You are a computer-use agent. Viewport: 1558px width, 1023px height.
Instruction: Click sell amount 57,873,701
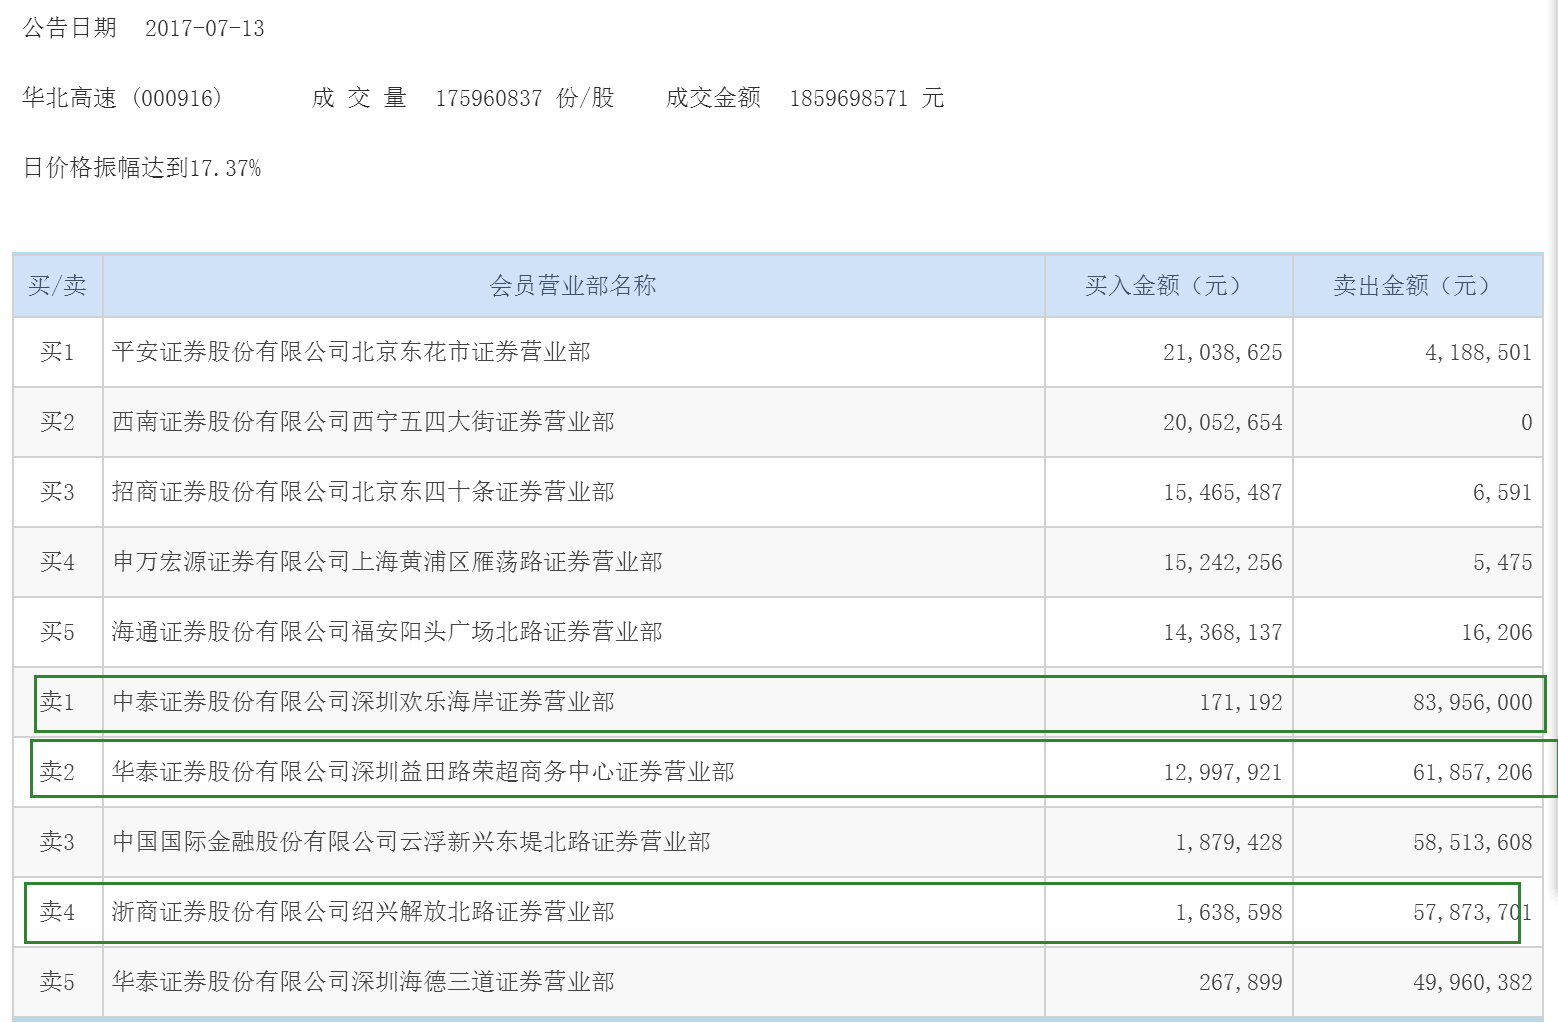point(1472,912)
